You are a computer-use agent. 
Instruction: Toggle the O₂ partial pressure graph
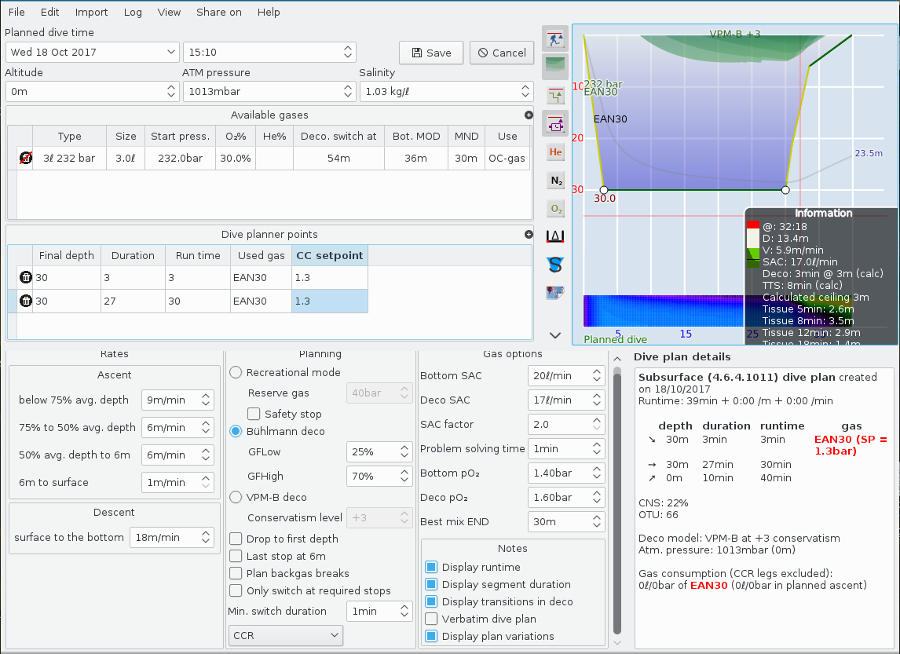(555, 210)
